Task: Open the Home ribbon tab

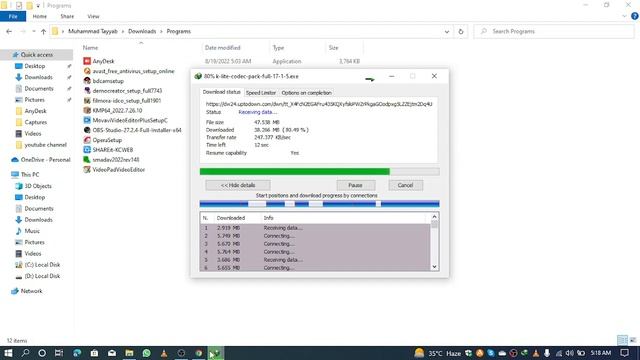Action: pyautogui.click(x=40, y=16)
